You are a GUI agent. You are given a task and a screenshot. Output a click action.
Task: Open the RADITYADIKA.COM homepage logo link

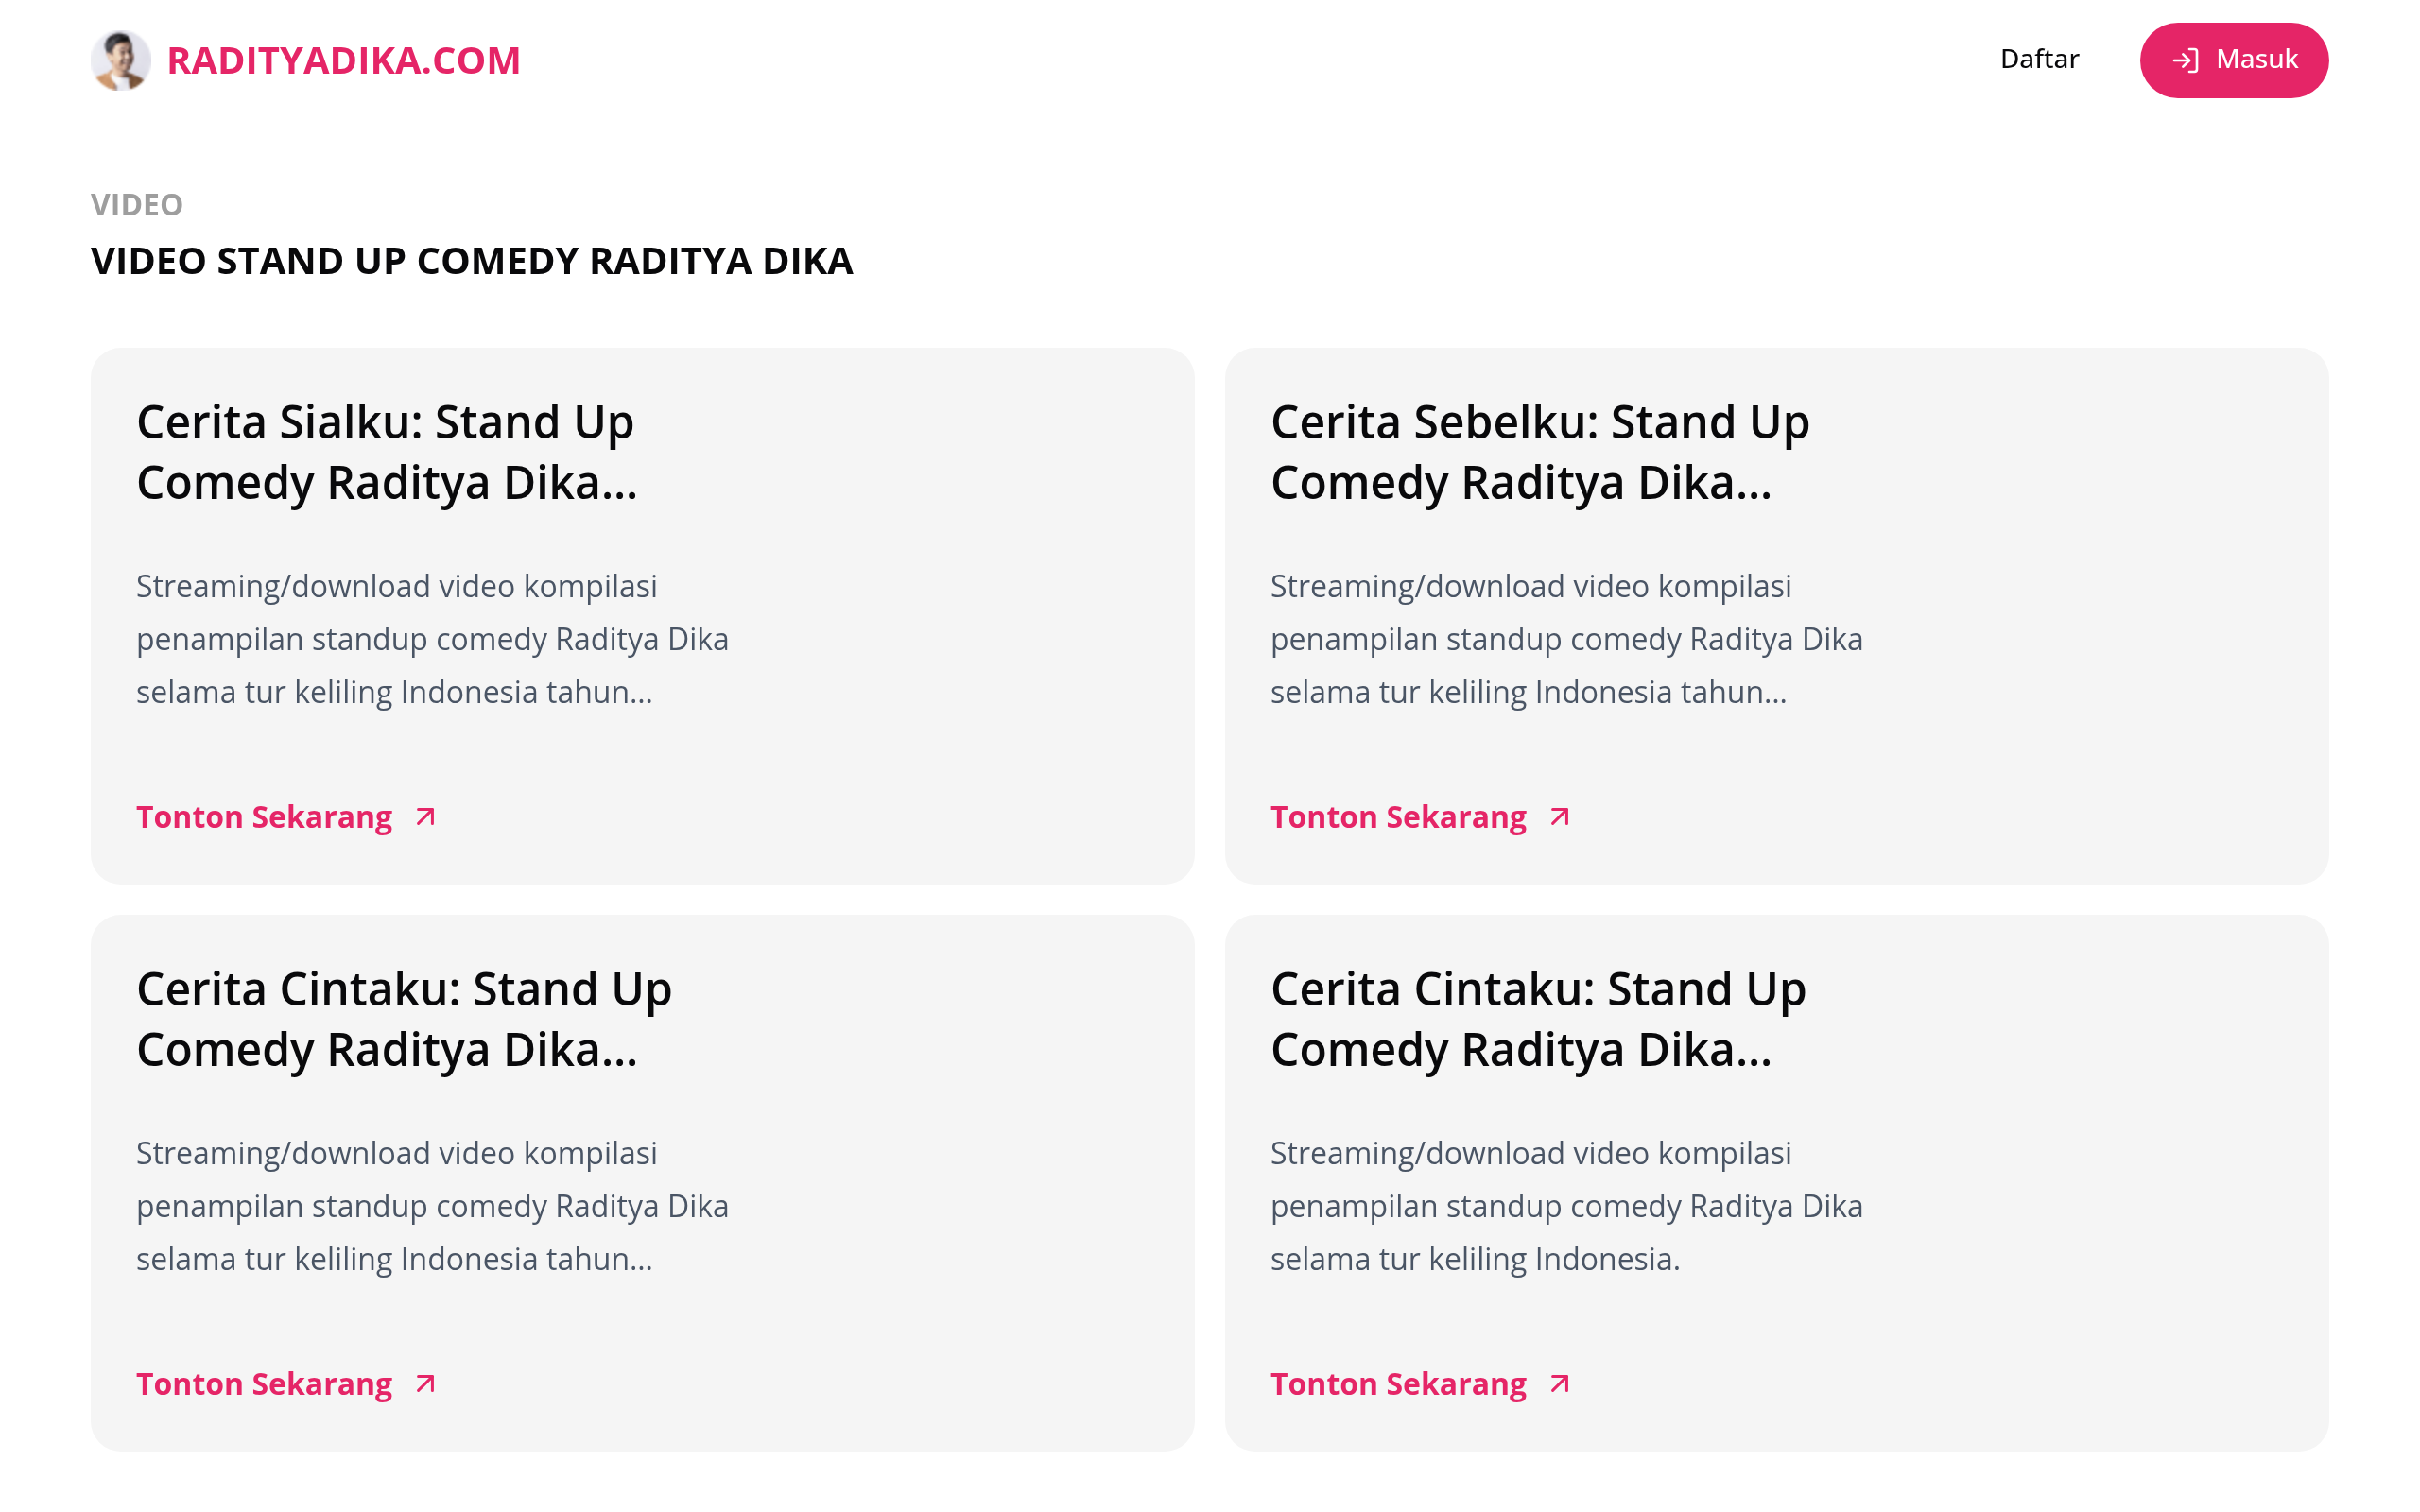click(343, 60)
